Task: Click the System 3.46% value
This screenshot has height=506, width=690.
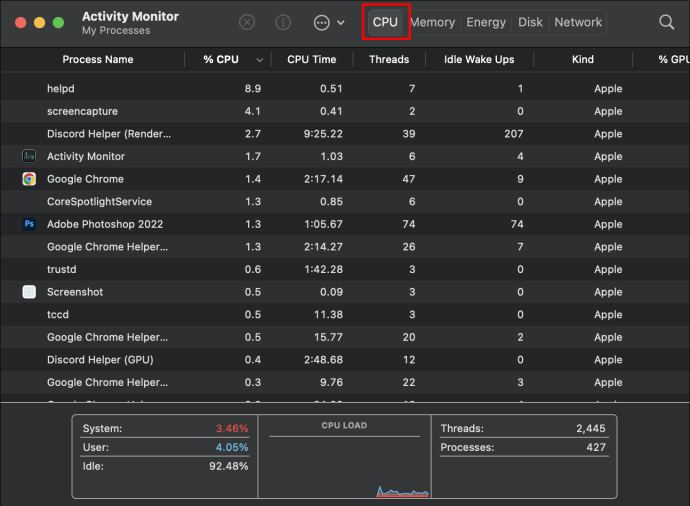Action: tap(232, 428)
